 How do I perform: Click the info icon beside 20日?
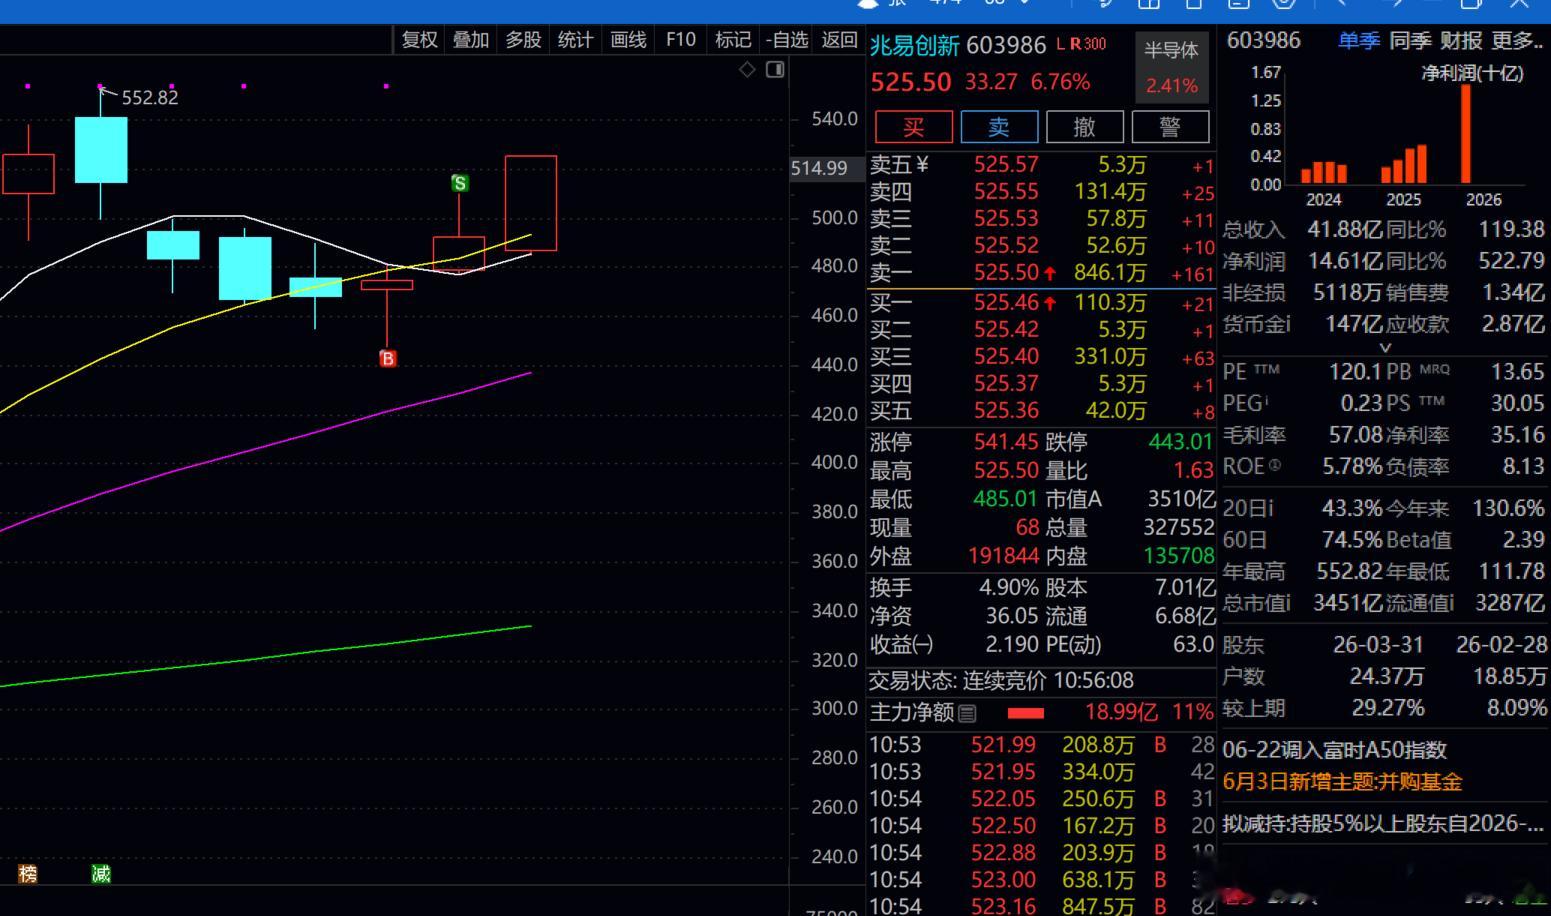pos(1271,508)
